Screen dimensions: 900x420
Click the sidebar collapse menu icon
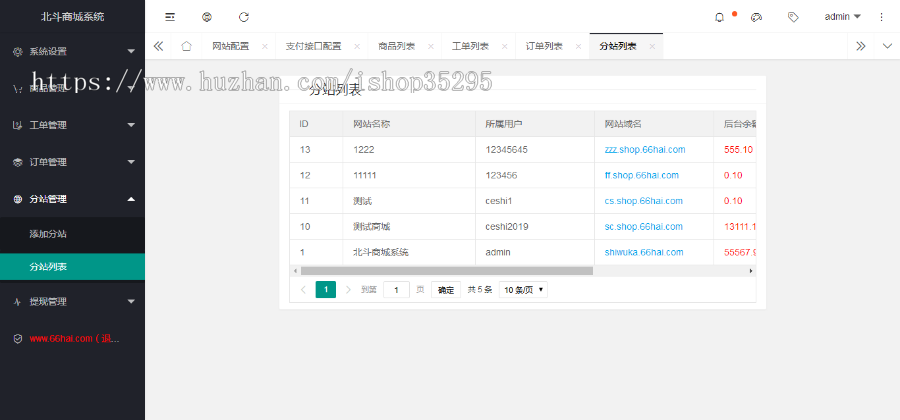[x=170, y=17]
